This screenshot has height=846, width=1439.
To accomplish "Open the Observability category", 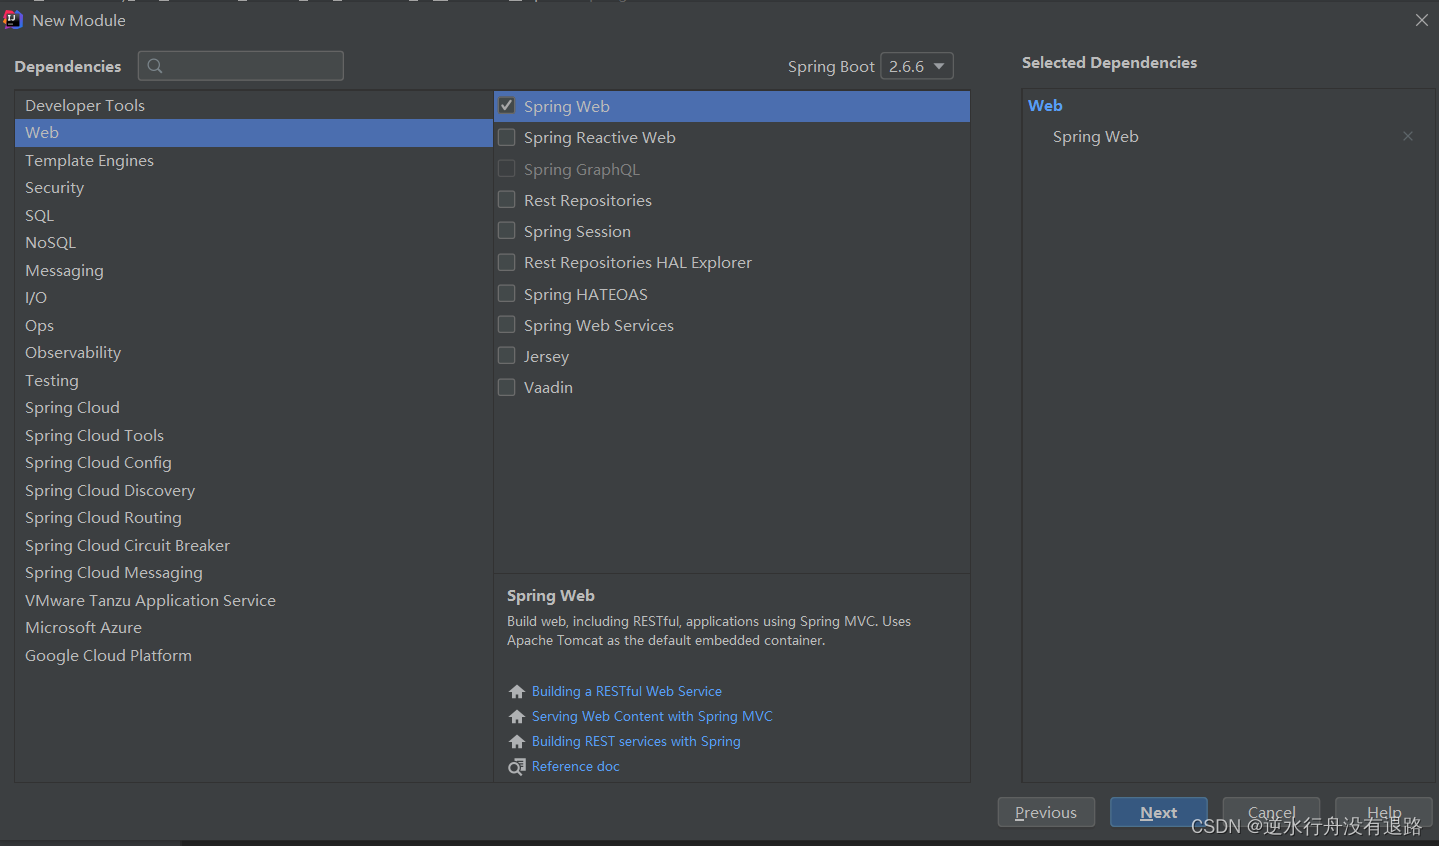I will point(254,353).
